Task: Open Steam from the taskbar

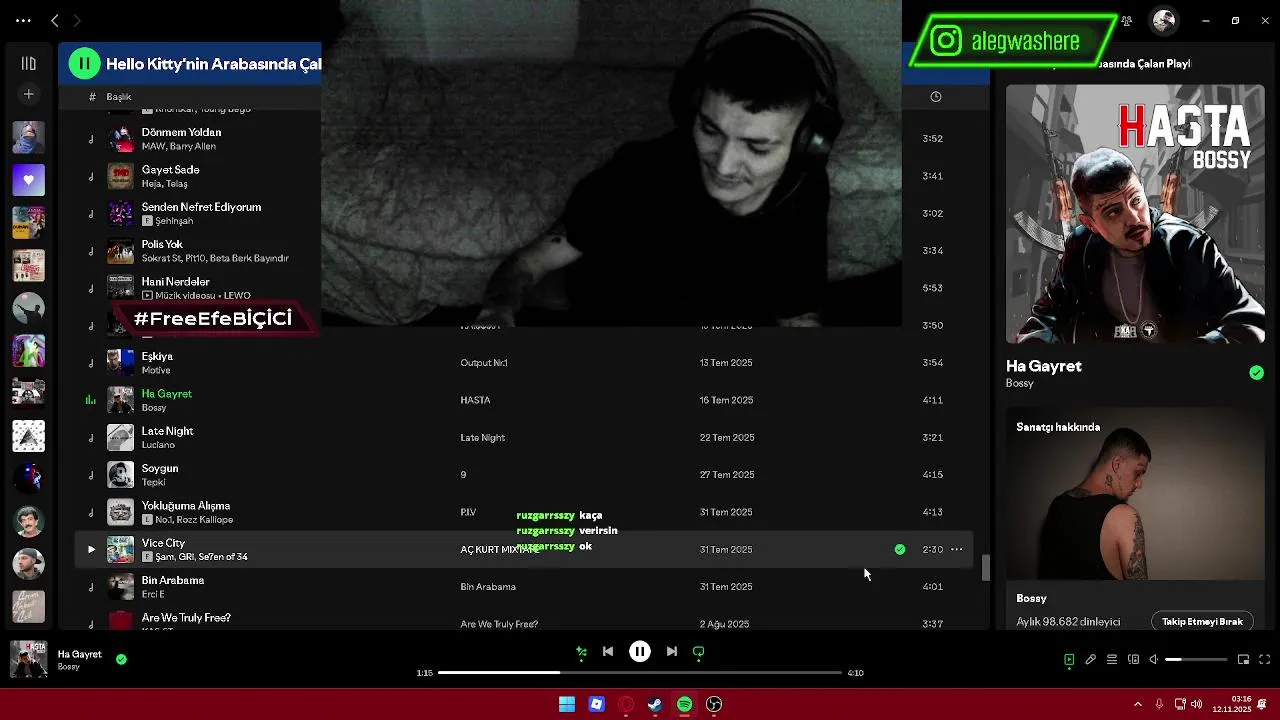Action: pos(655,704)
